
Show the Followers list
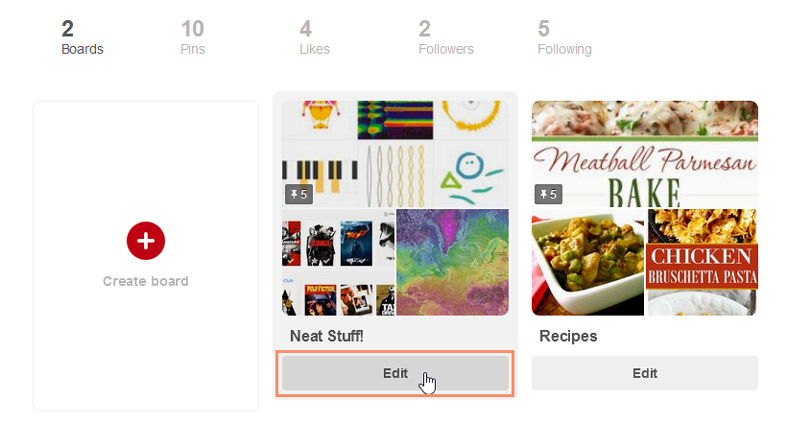(x=446, y=38)
